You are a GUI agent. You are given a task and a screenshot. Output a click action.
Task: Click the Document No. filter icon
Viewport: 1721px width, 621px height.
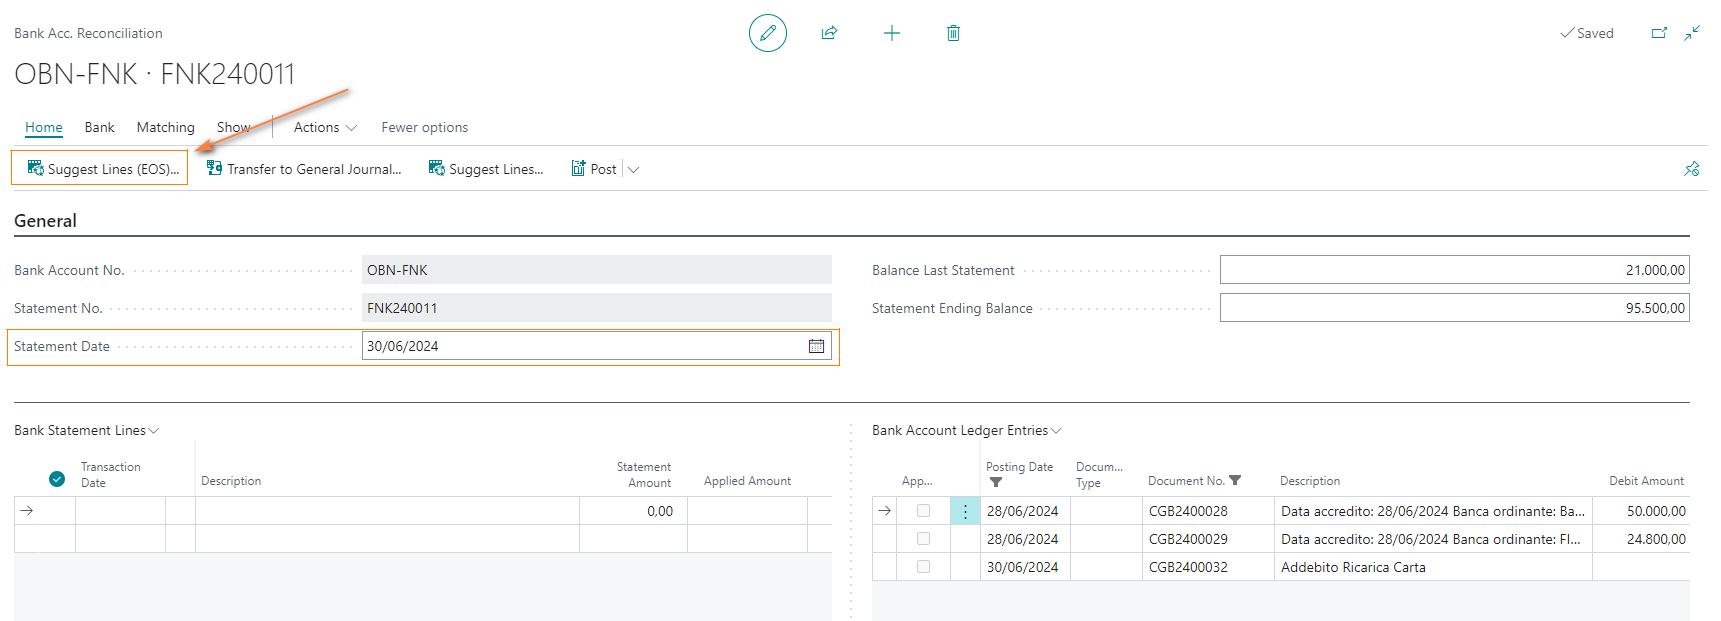point(1235,481)
